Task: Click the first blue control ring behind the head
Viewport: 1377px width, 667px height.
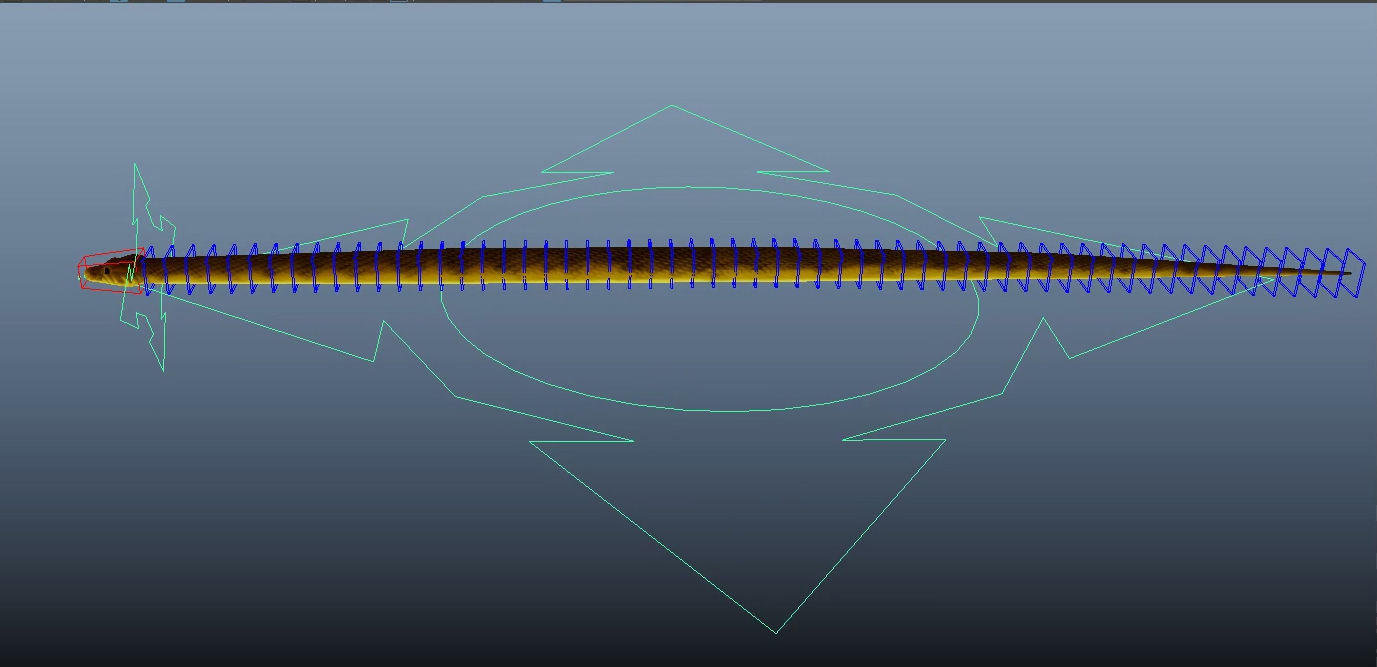Action: pos(150,270)
